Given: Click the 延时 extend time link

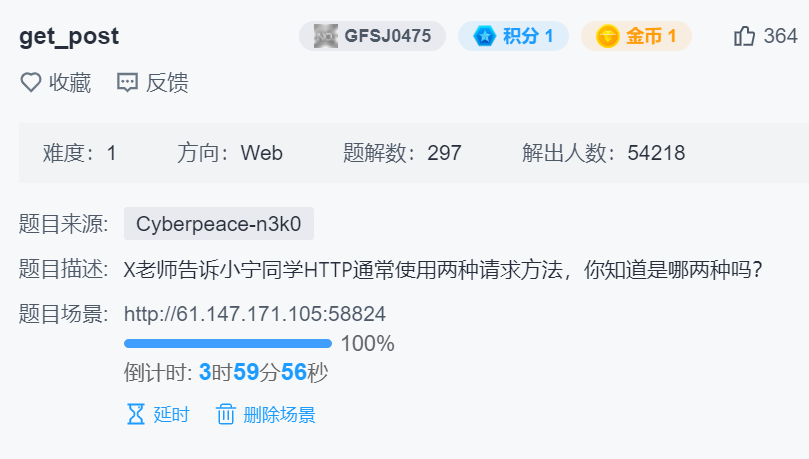Looking at the screenshot, I should pyautogui.click(x=171, y=414).
